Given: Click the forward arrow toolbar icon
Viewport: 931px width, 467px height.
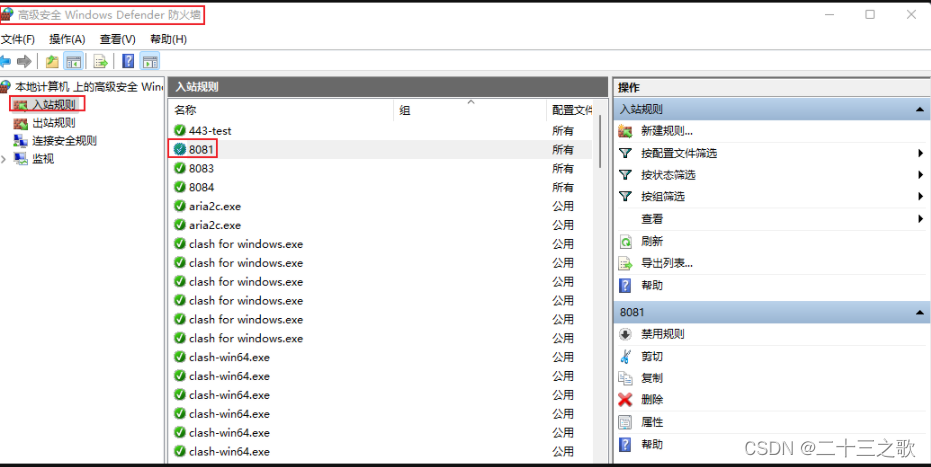Looking at the screenshot, I should (x=24, y=61).
